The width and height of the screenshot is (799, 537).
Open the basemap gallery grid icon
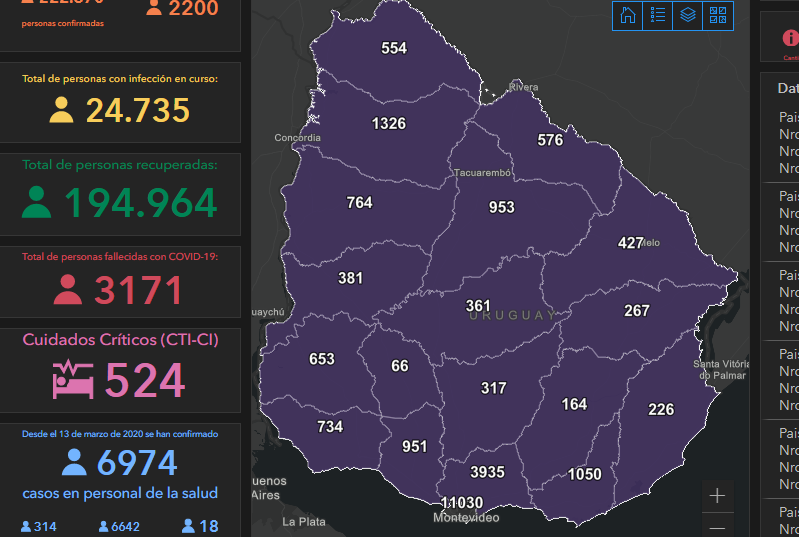[x=717, y=15]
